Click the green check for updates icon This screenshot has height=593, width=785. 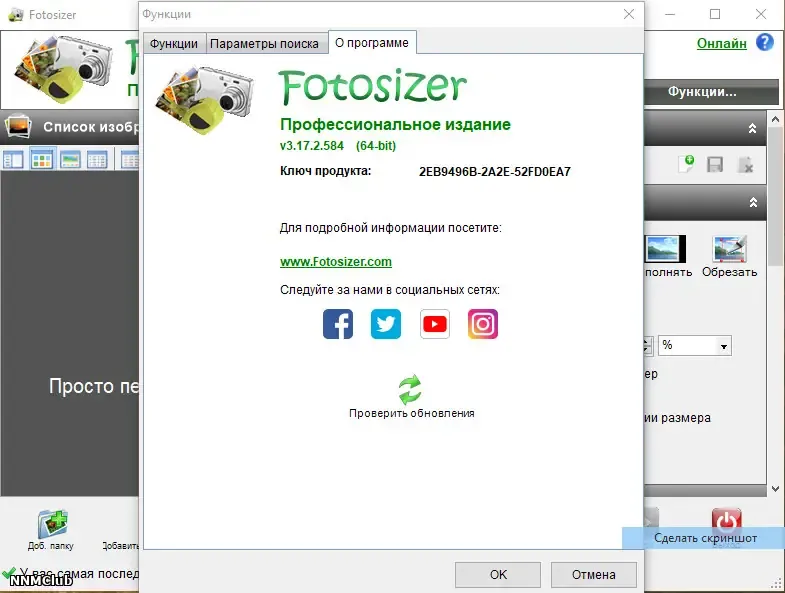(x=410, y=390)
